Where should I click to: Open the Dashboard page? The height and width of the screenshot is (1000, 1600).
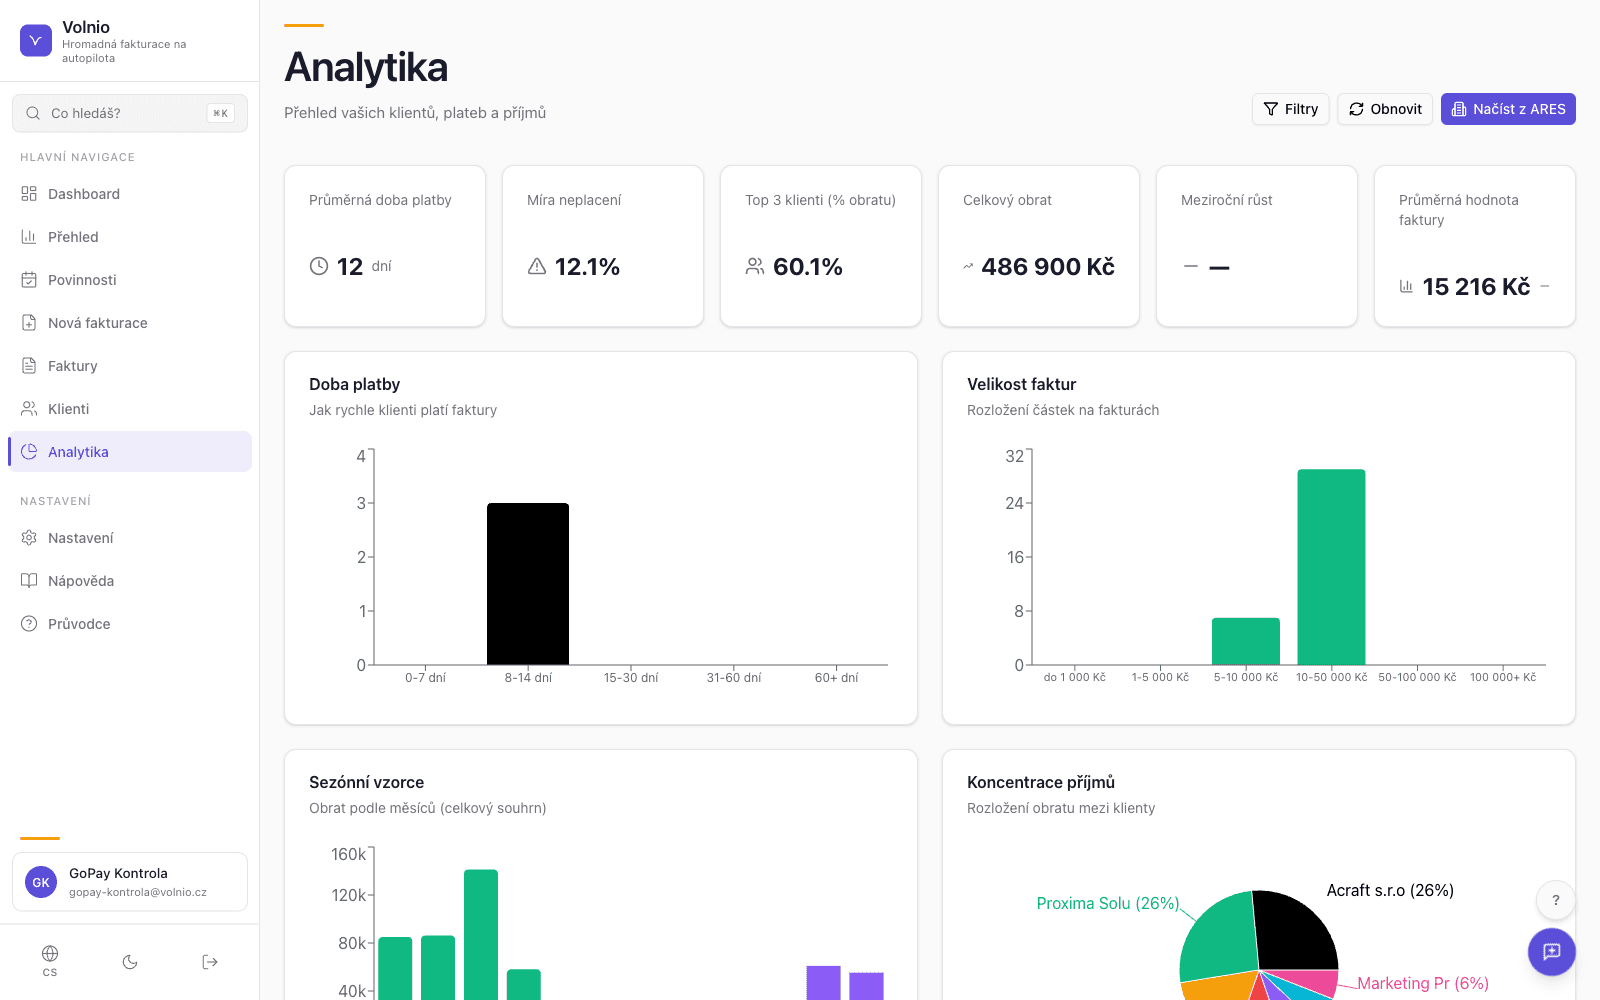[130, 194]
